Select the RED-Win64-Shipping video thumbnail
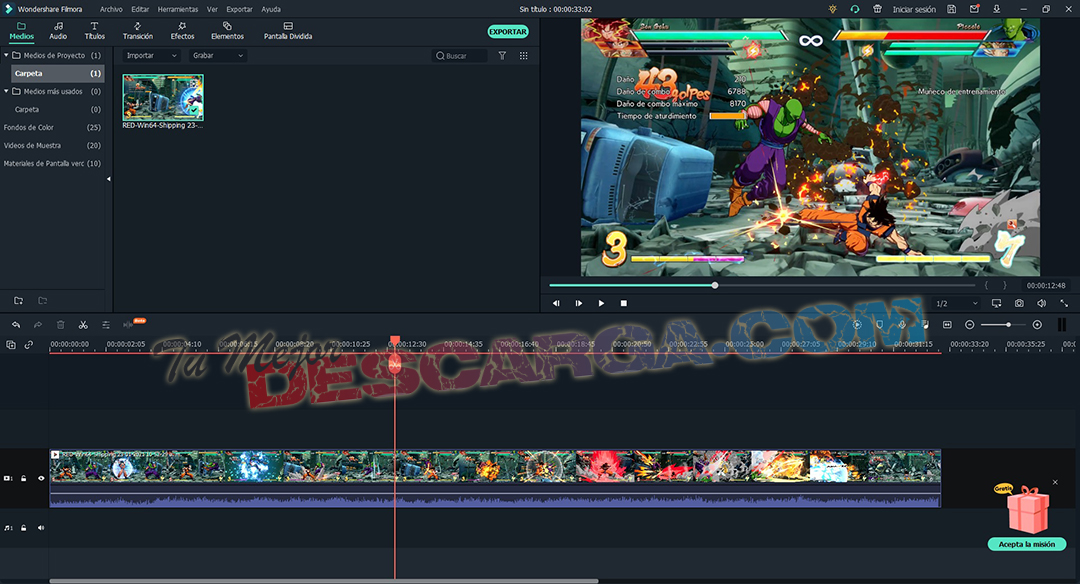This screenshot has height=584, width=1080. (x=163, y=98)
